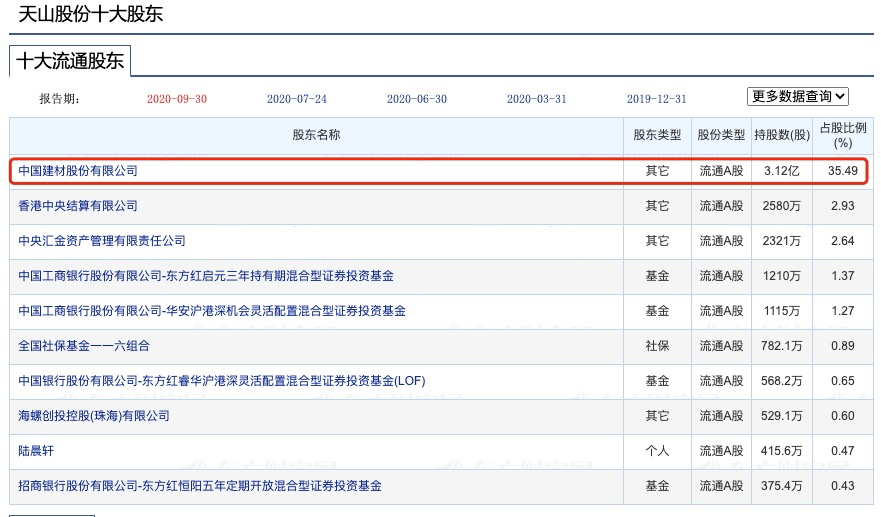Open shareholder 中央汇金资产管理有限责任公司

coord(102,241)
